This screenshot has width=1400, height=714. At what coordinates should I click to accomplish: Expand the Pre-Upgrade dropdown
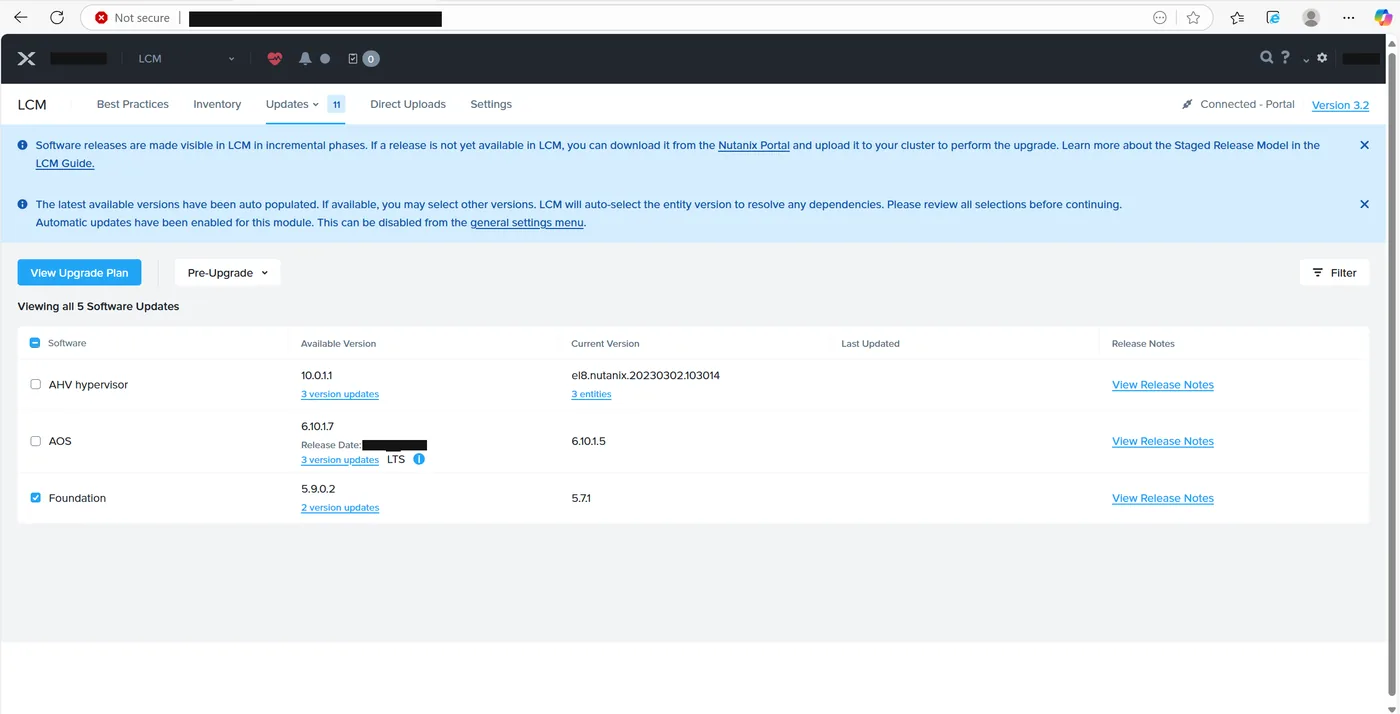(x=228, y=273)
